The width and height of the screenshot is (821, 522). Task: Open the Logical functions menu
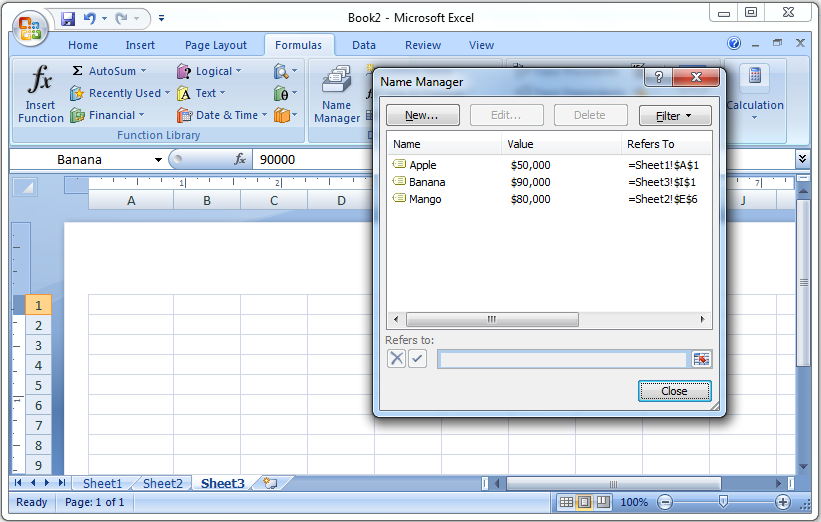[x=209, y=71]
